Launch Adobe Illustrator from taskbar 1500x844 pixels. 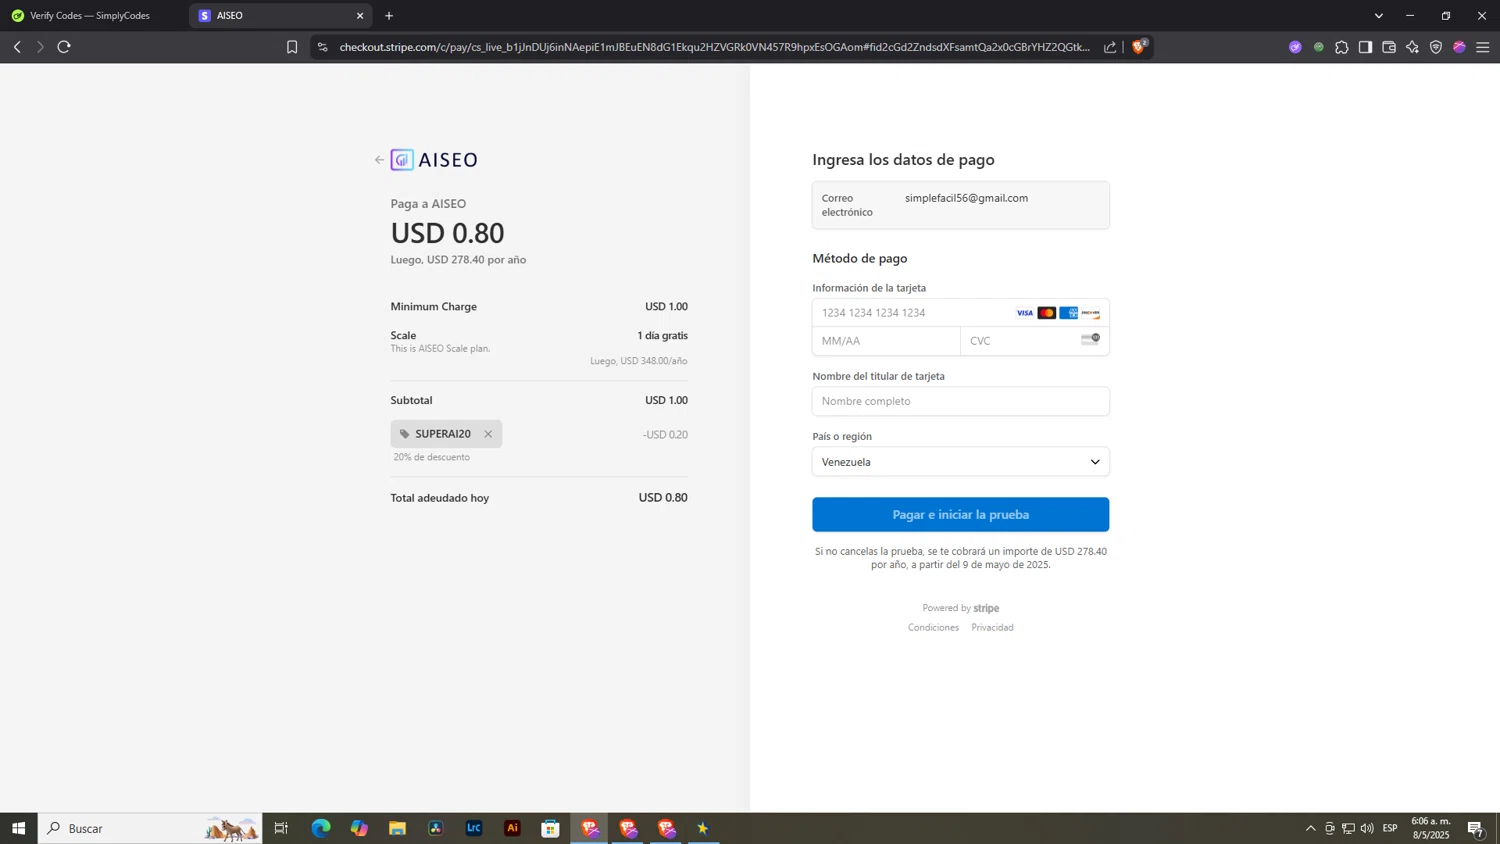coord(512,828)
